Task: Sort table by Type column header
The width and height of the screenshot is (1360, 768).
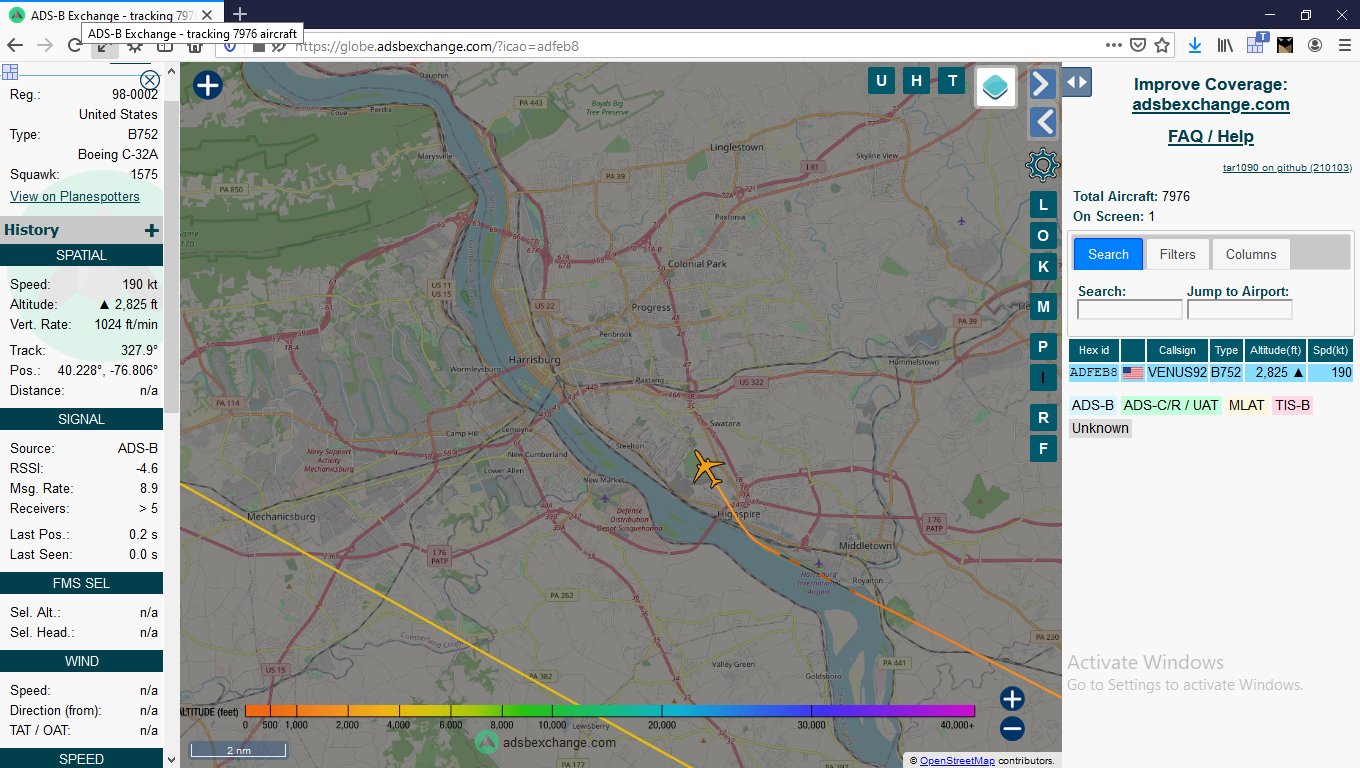Action: (x=1227, y=350)
